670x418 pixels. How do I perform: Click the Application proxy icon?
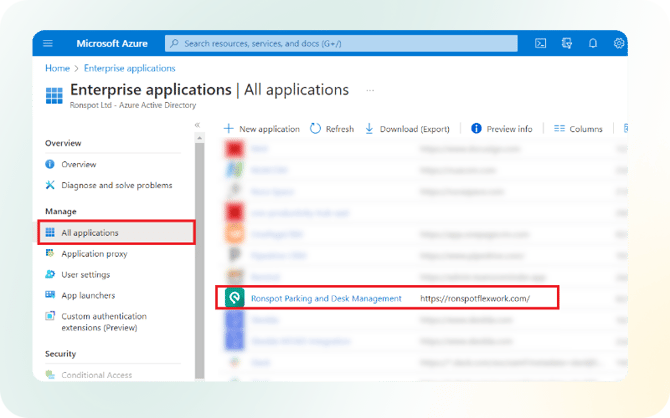tap(50, 253)
